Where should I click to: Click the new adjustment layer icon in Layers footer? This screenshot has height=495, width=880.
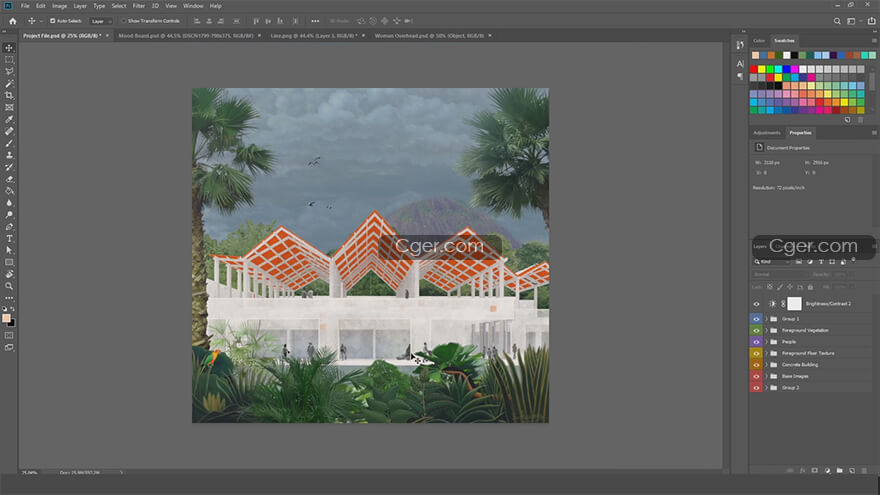point(827,470)
